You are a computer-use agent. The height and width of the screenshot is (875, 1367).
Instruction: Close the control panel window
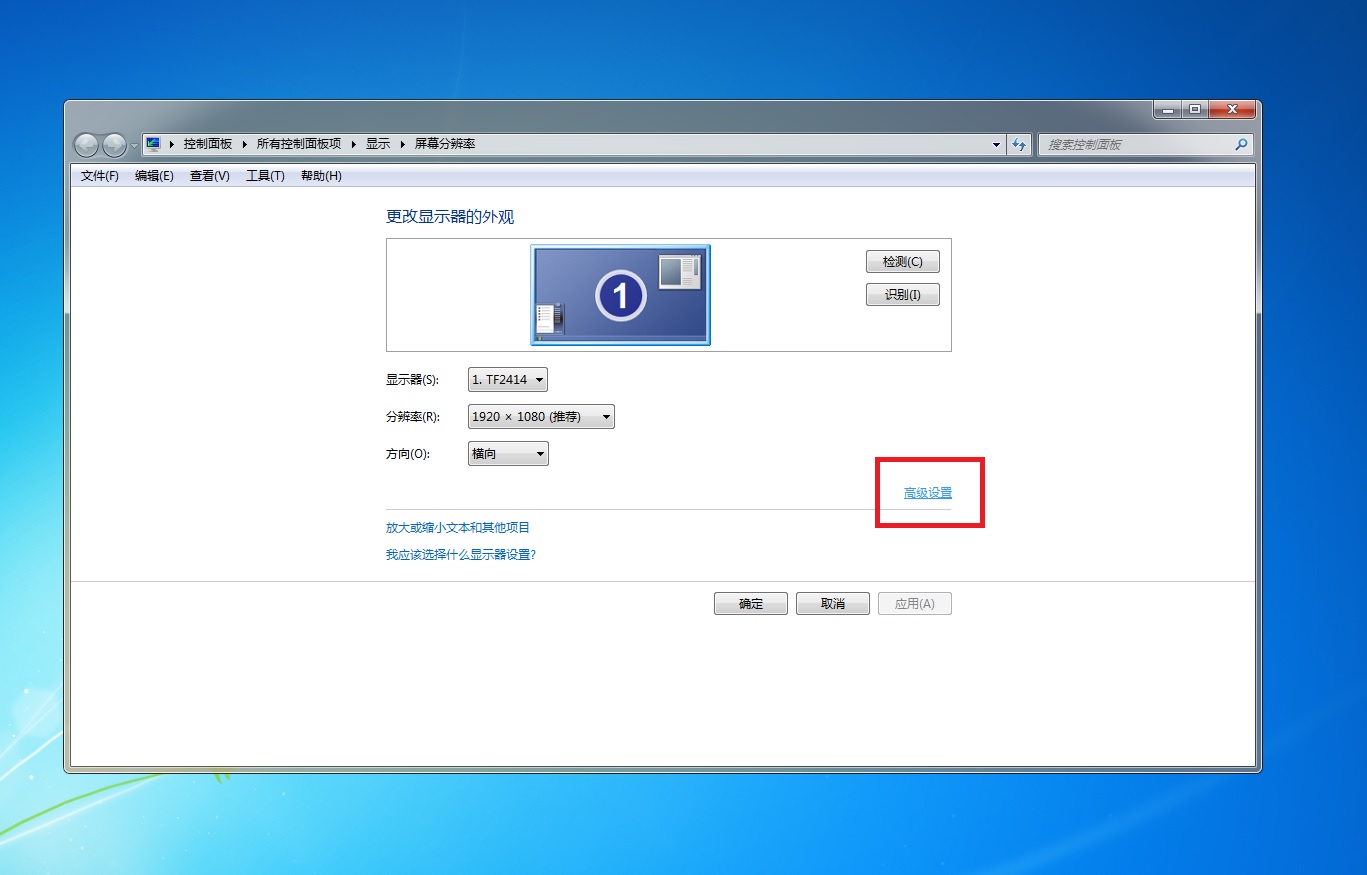(x=1232, y=109)
